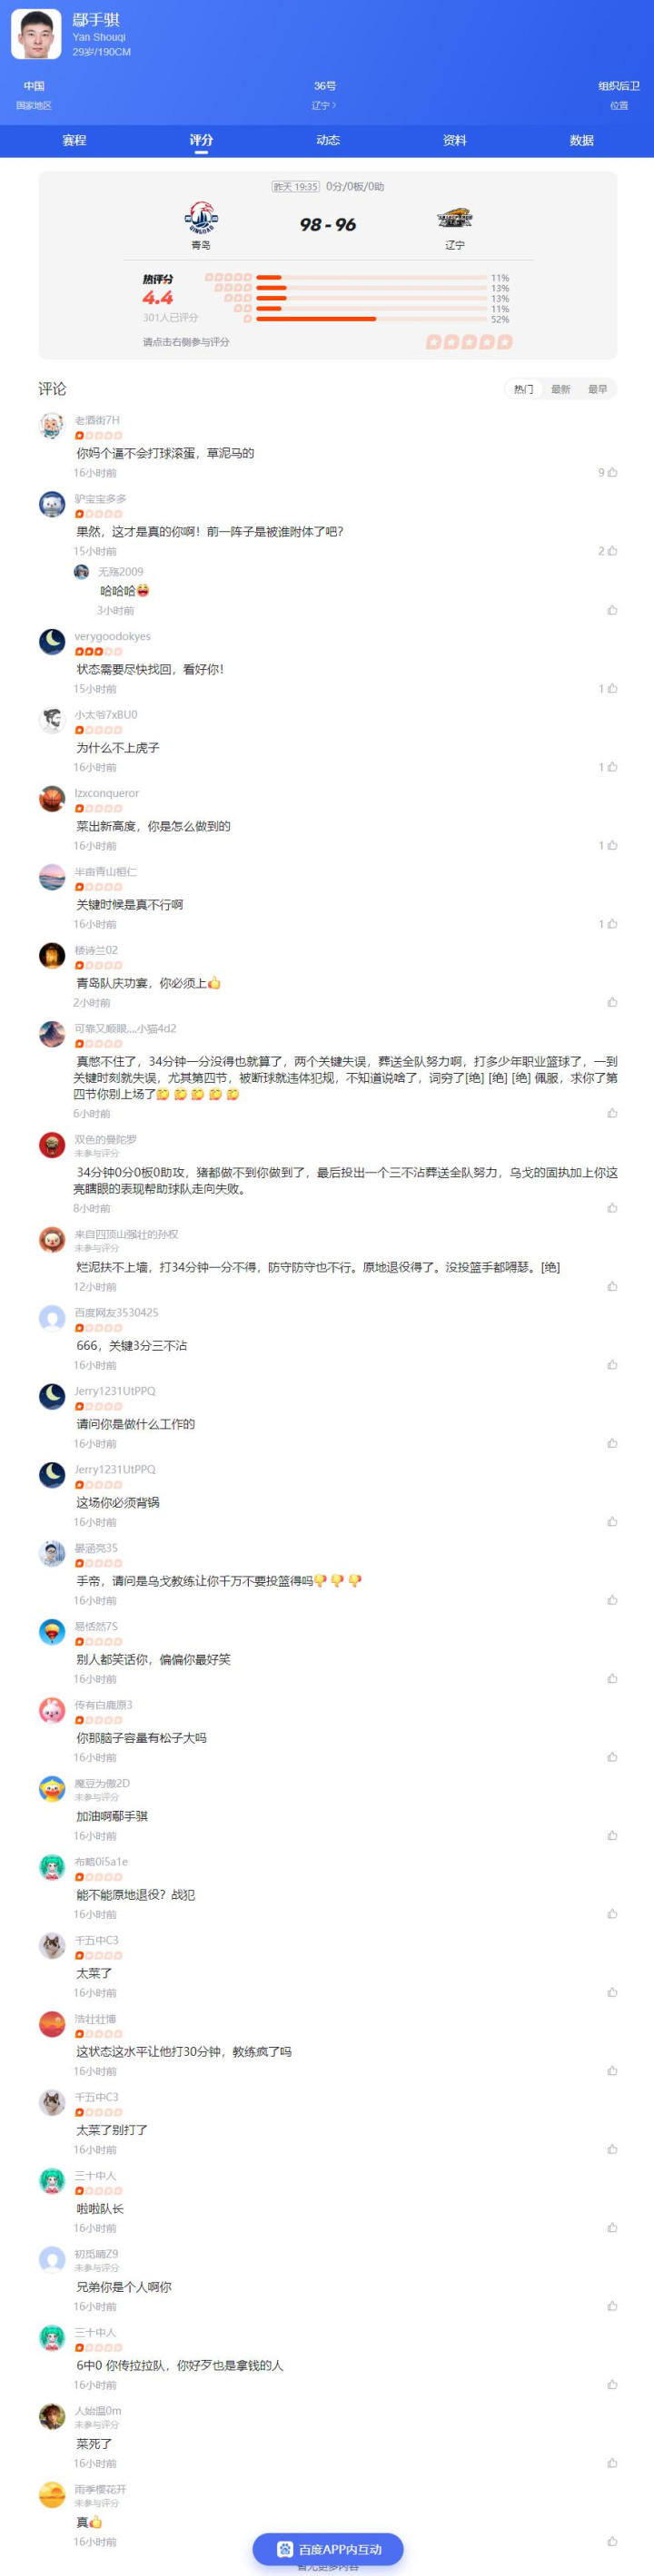Sort comments by 最新

point(560,389)
